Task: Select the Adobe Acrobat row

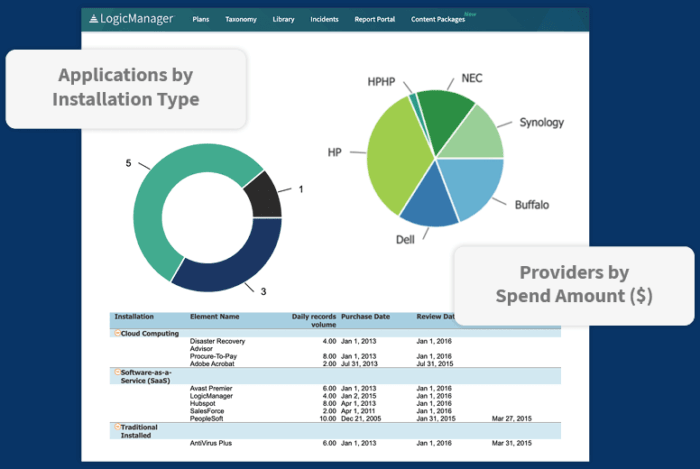Action: 335,364
